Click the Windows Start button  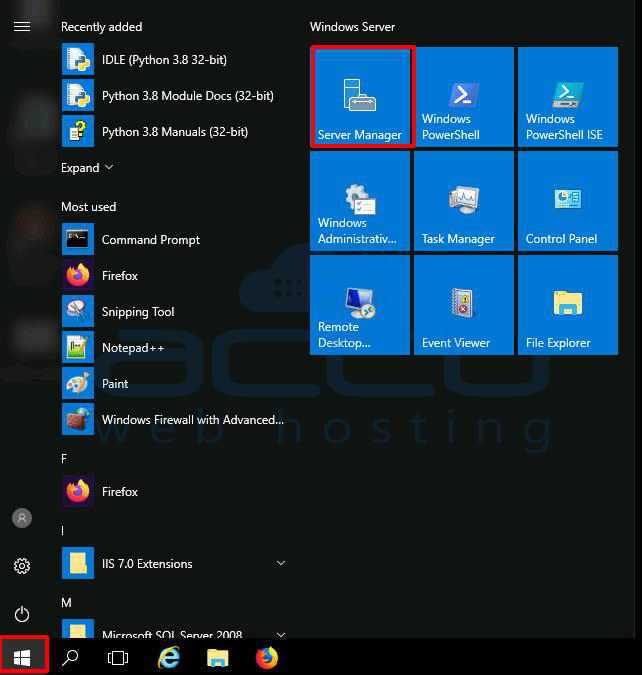pyautogui.click(x=23, y=657)
